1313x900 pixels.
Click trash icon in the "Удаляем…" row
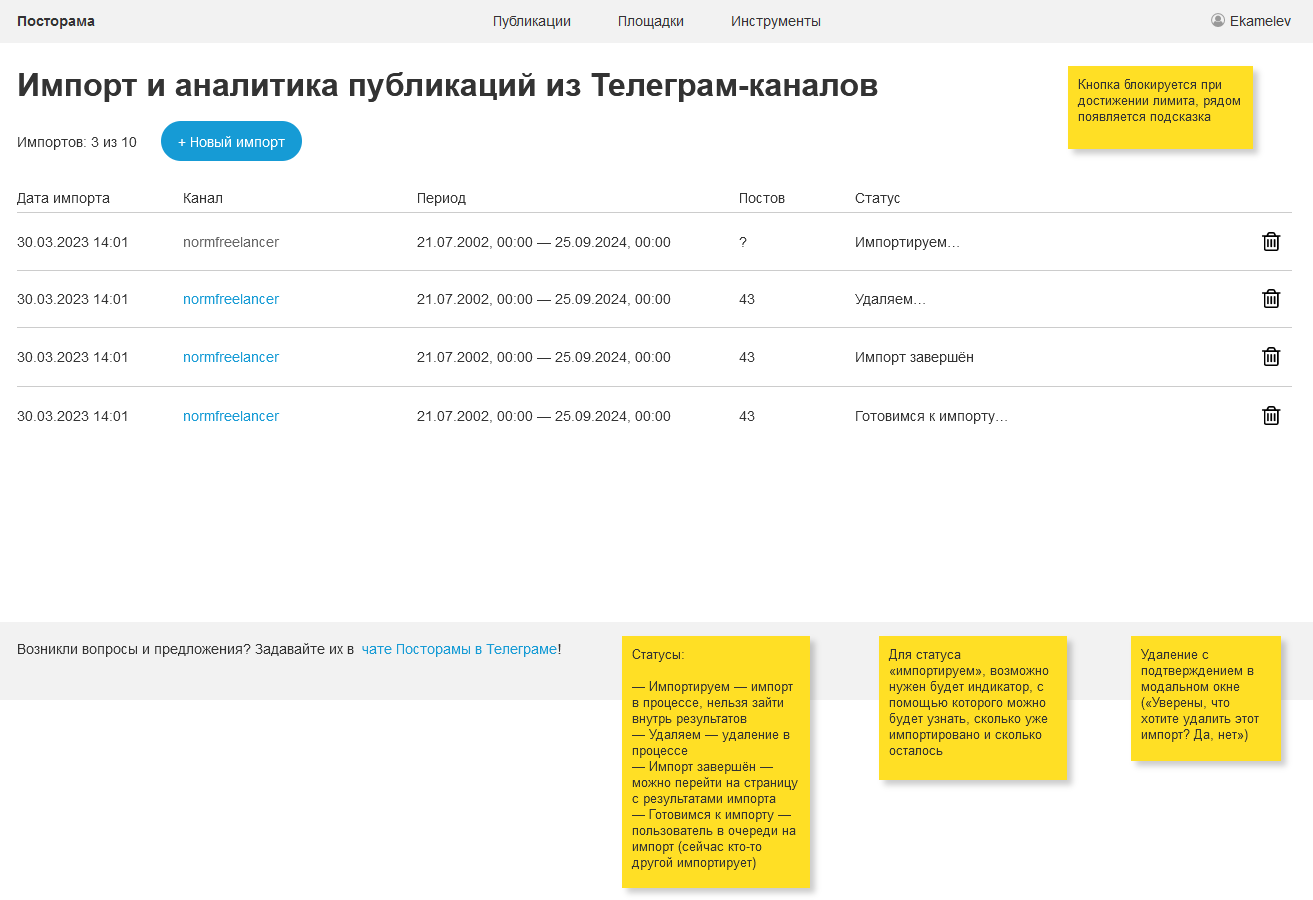point(1271,298)
